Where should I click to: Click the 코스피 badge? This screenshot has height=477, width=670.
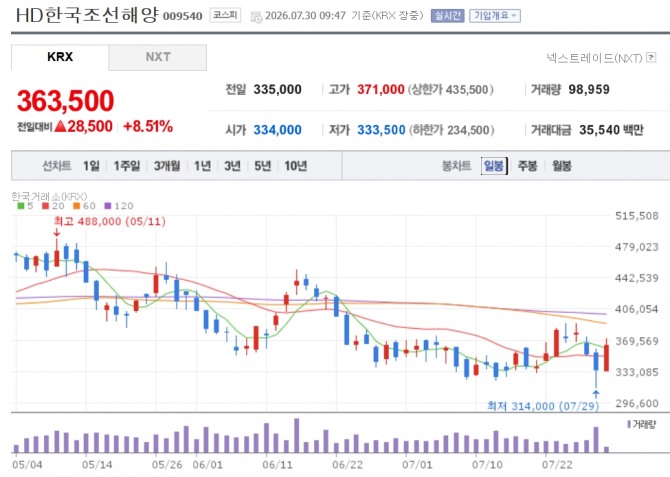point(225,15)
